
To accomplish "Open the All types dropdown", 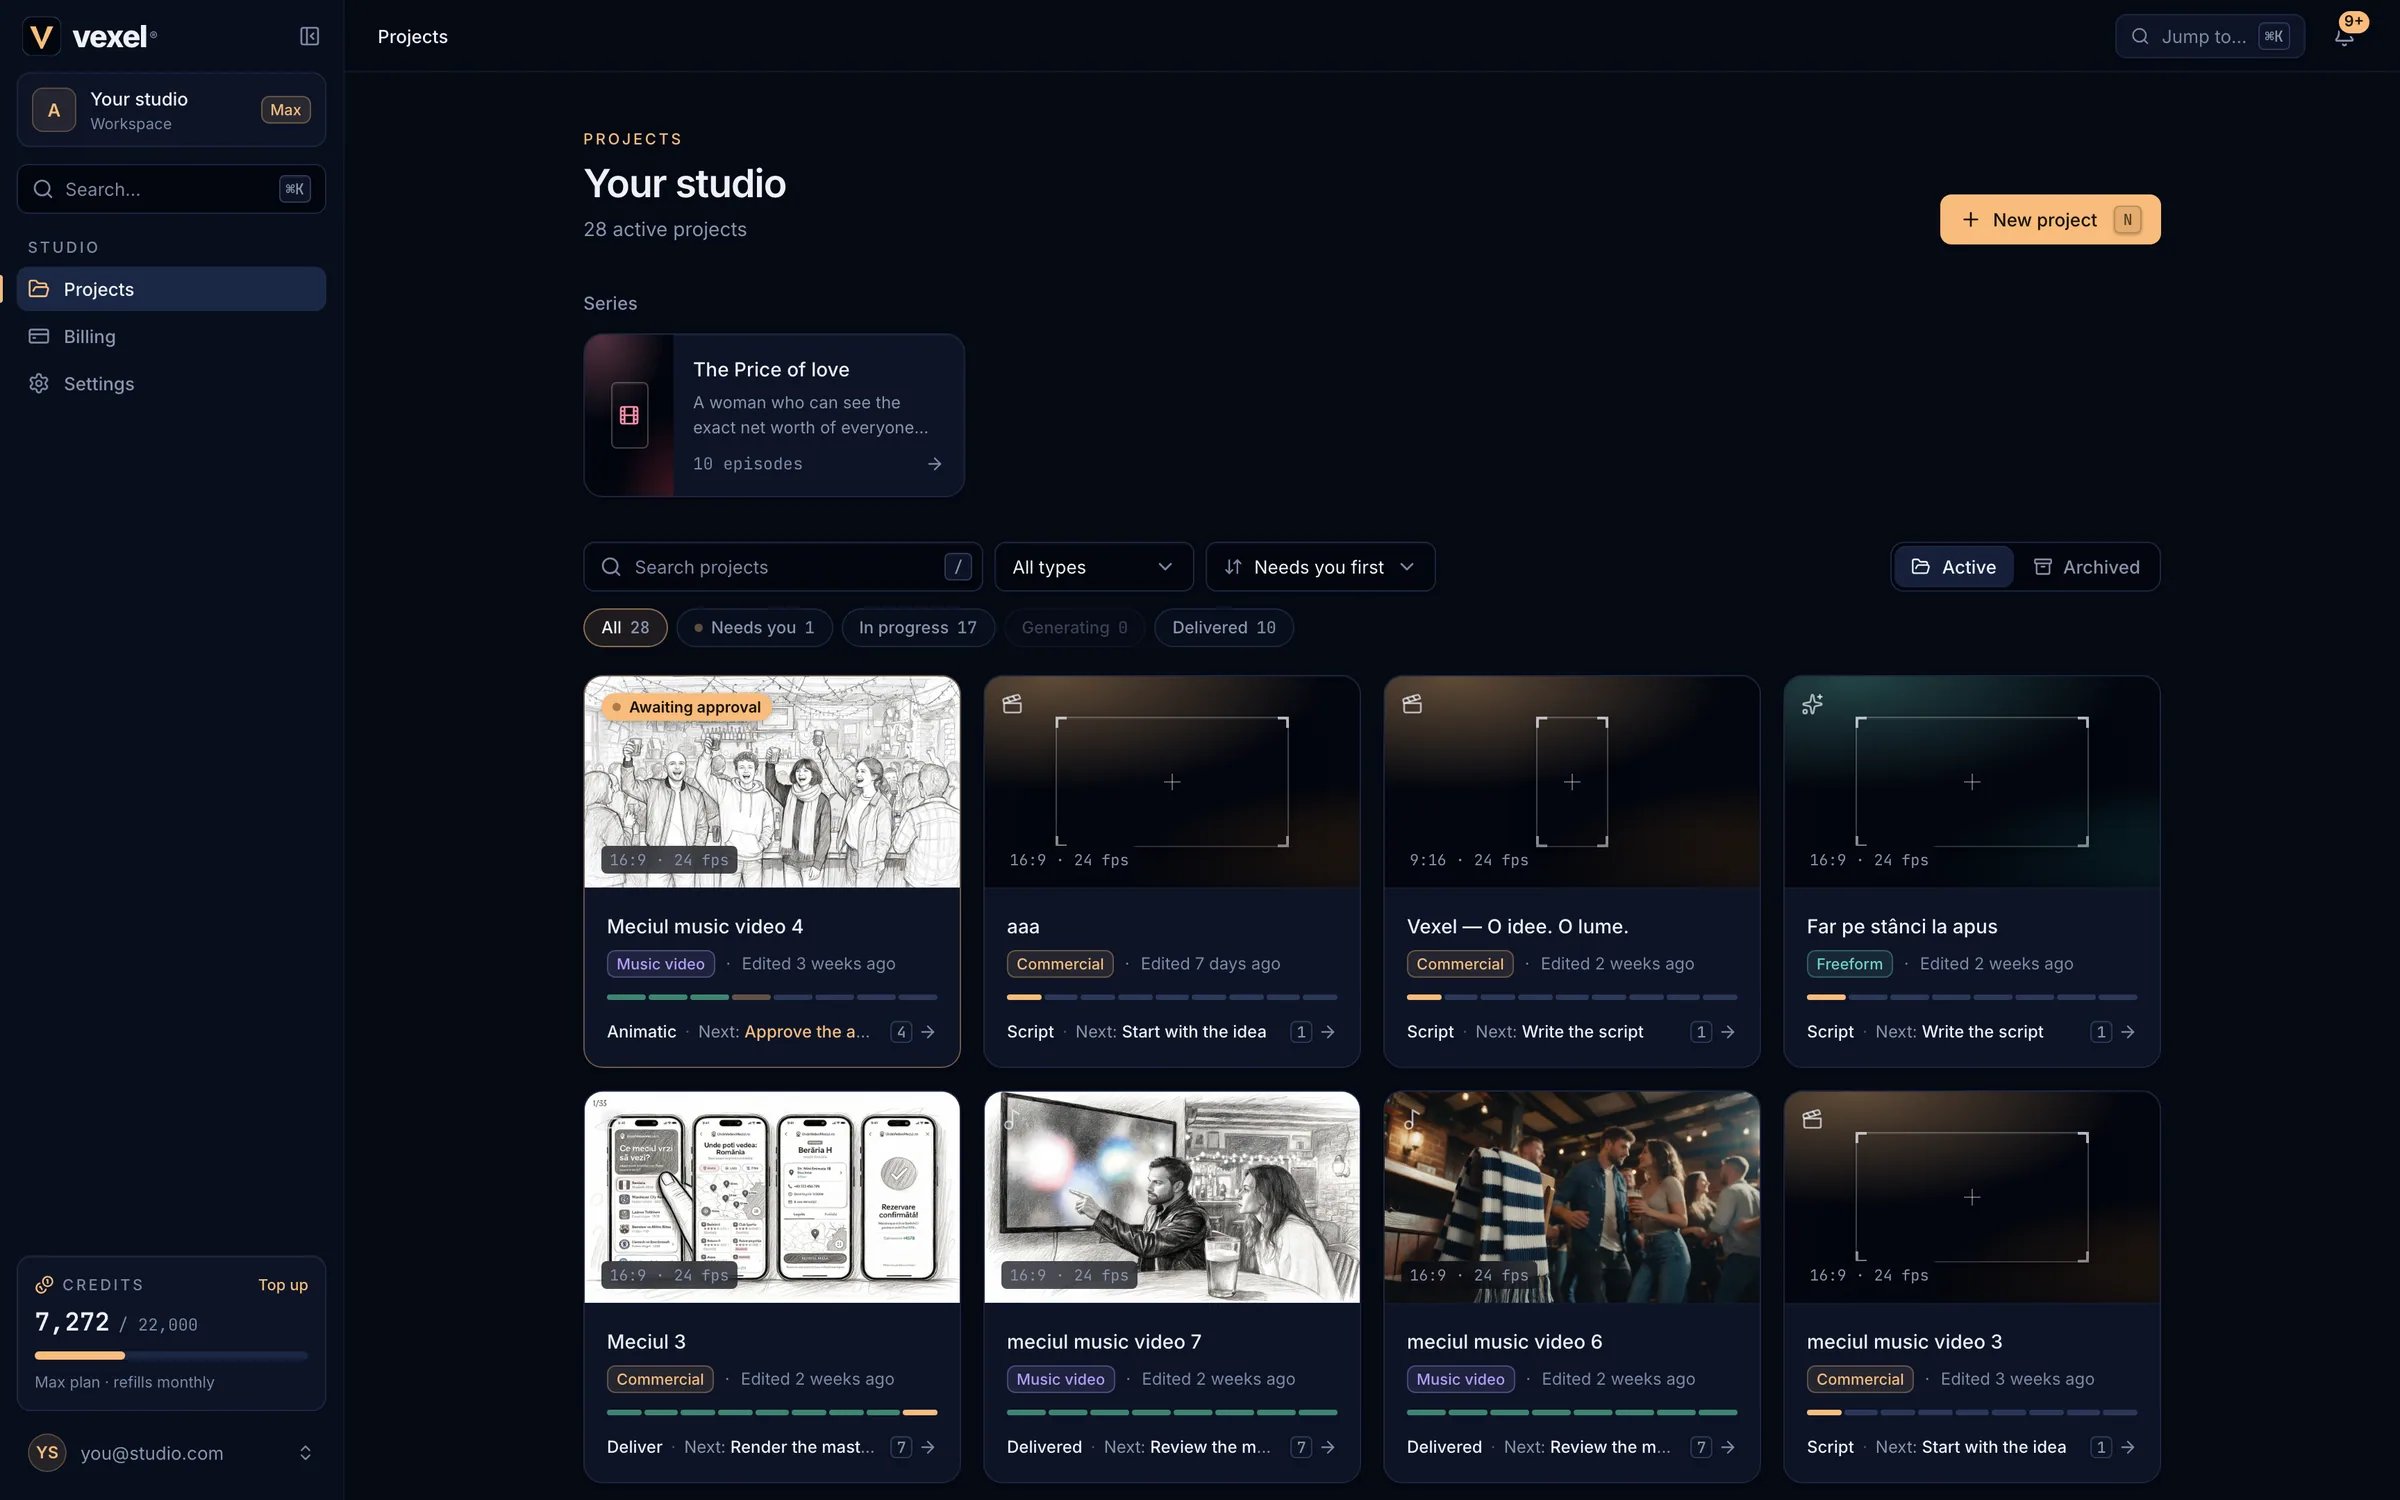I will coord(1094,567).
